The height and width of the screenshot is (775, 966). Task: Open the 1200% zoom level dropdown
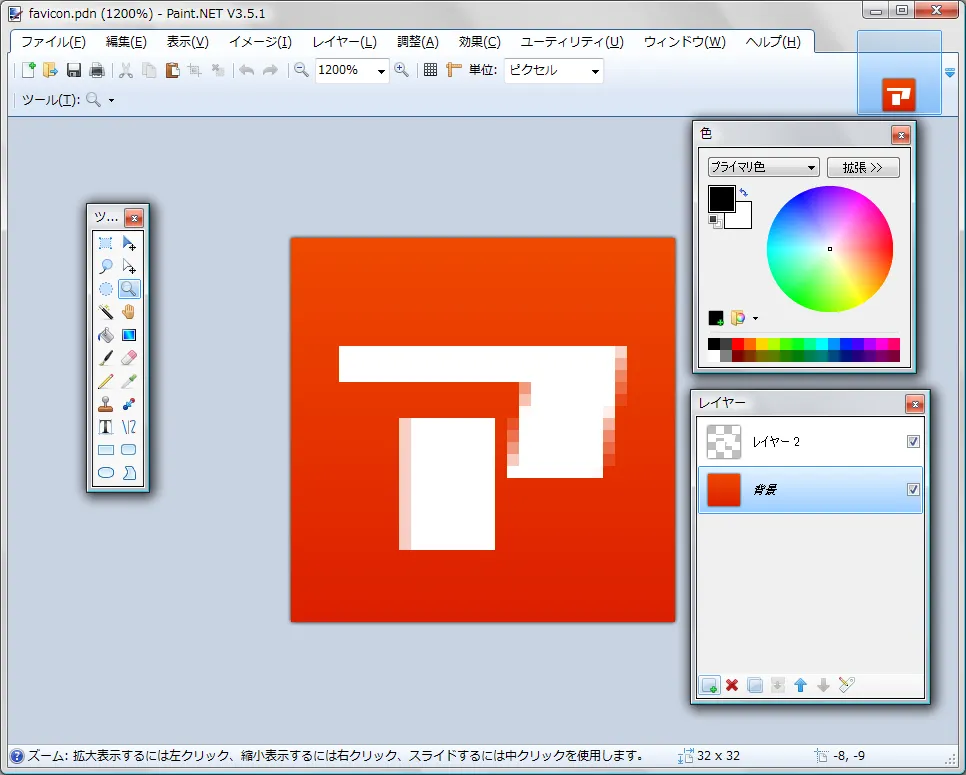coord(381,71)
